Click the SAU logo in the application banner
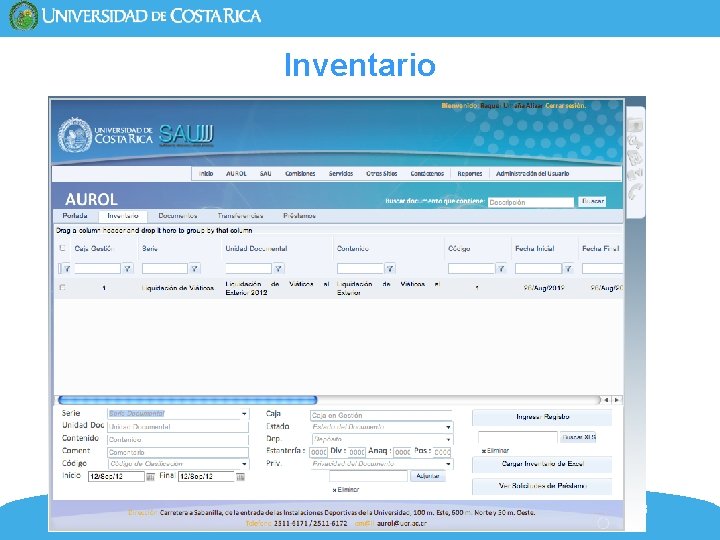Screen dimensions: 720x540 click(186, 135)
